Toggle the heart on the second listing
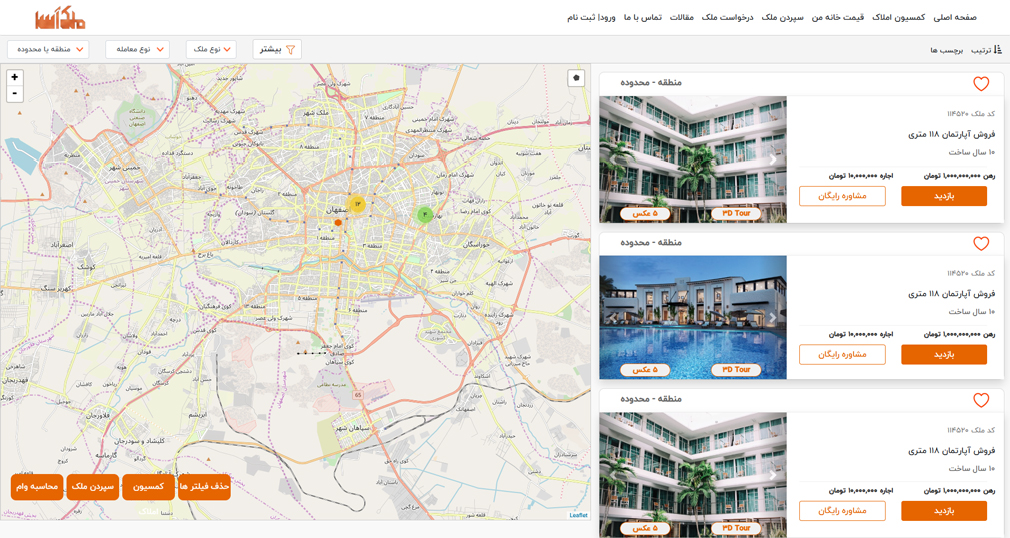Viewport: 1010px width, 538px height. click(981, 243)
